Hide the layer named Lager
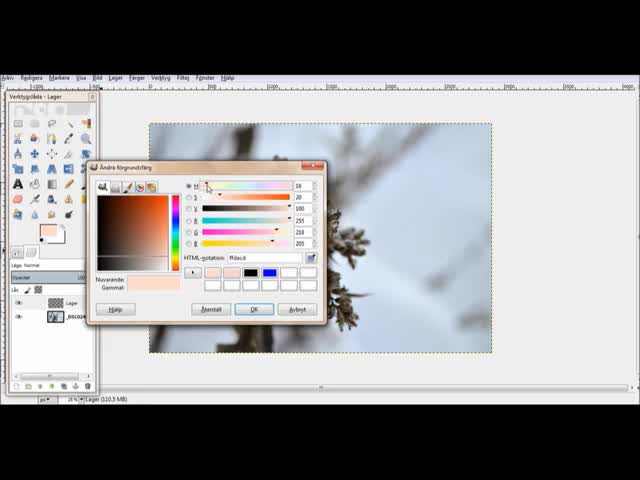 (18, 303)
